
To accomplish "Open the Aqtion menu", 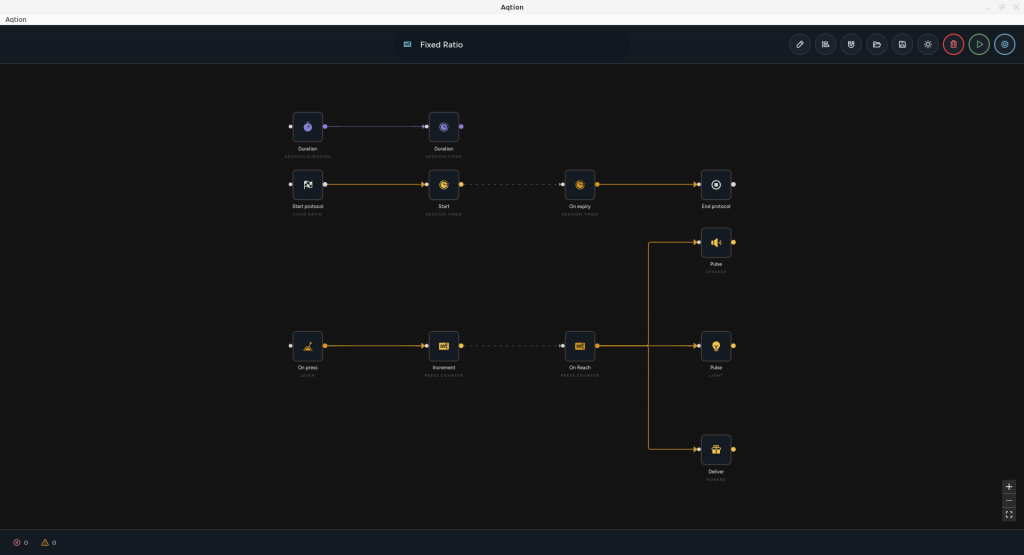I will pyautogui.click(x=16, y=20).
